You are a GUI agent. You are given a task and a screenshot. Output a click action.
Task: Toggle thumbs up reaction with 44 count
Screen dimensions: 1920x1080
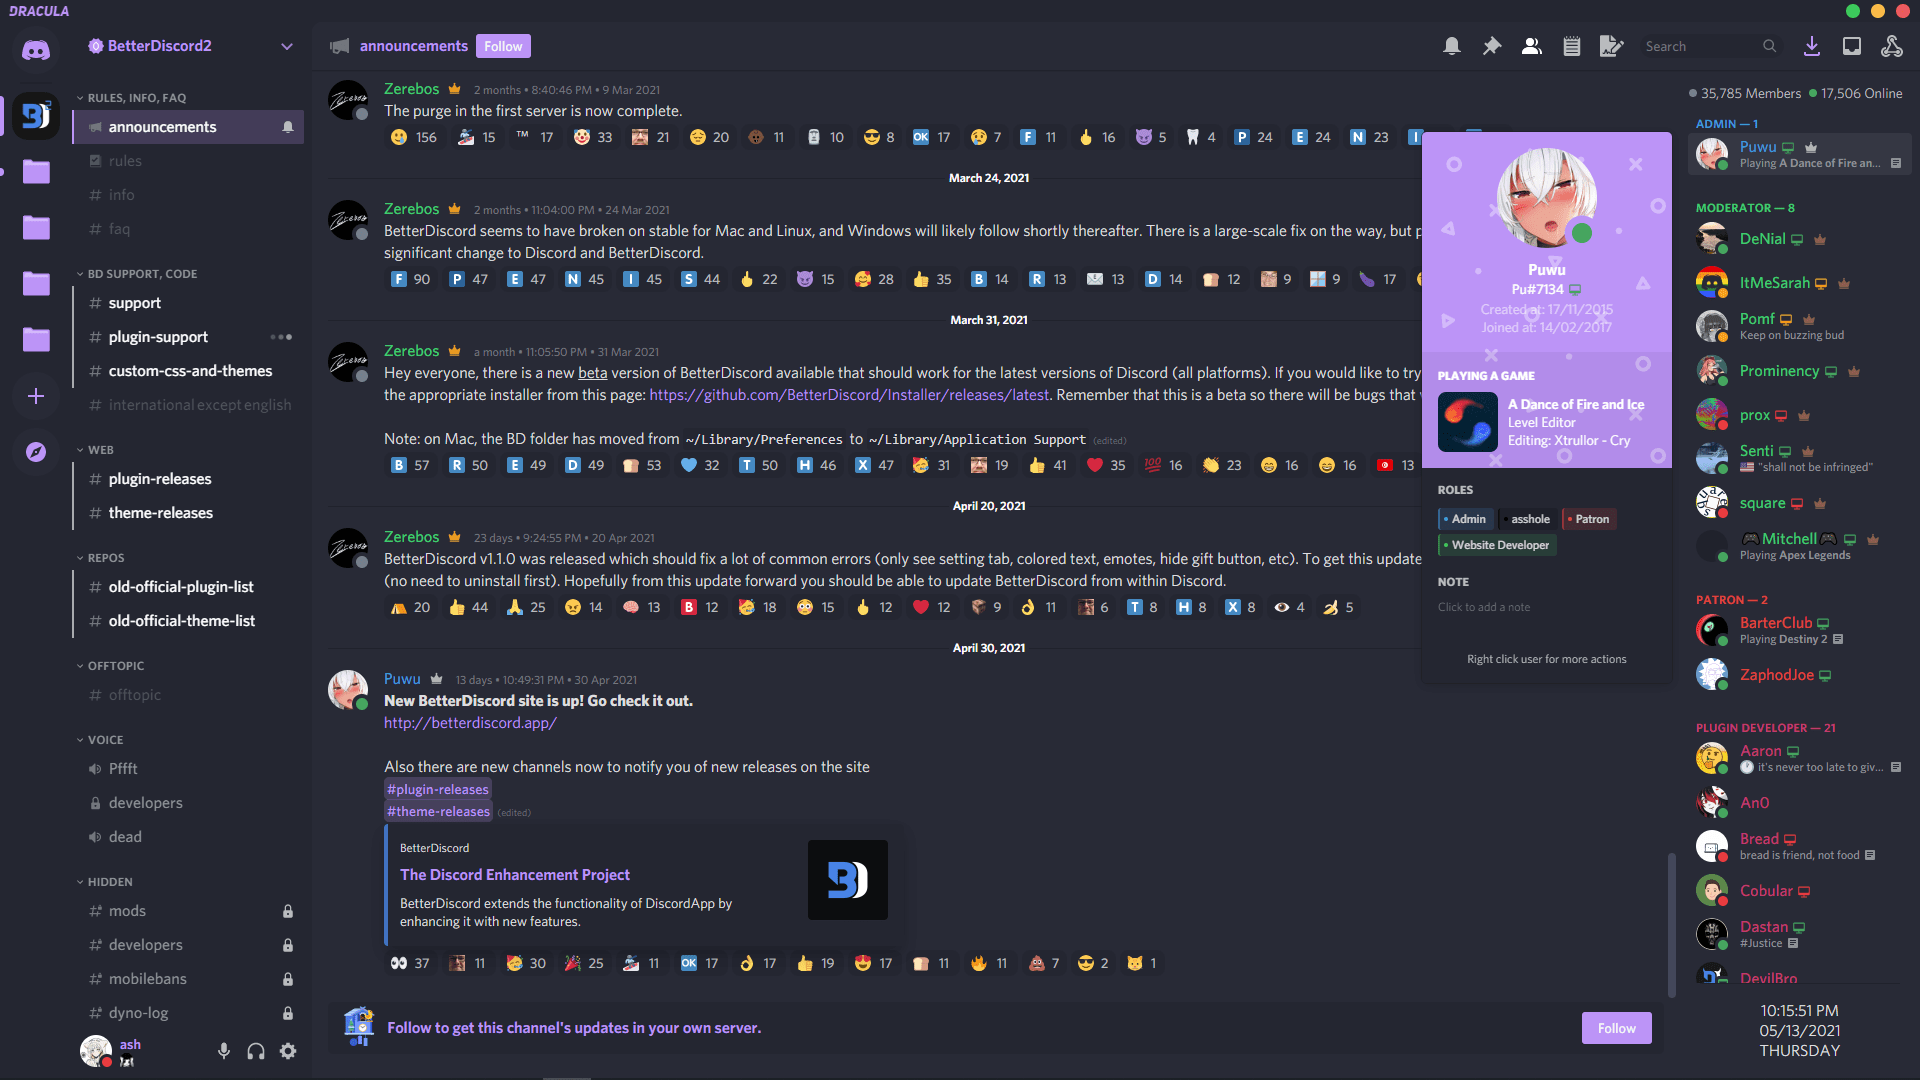tap(469, 607)
